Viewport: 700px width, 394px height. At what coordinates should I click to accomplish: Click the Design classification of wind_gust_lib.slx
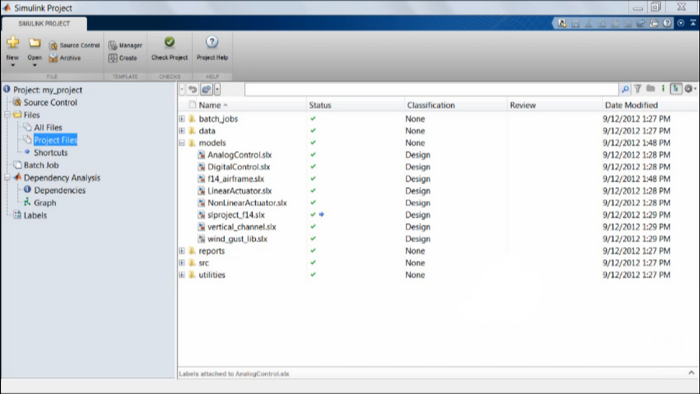click(x=418, y=239)
